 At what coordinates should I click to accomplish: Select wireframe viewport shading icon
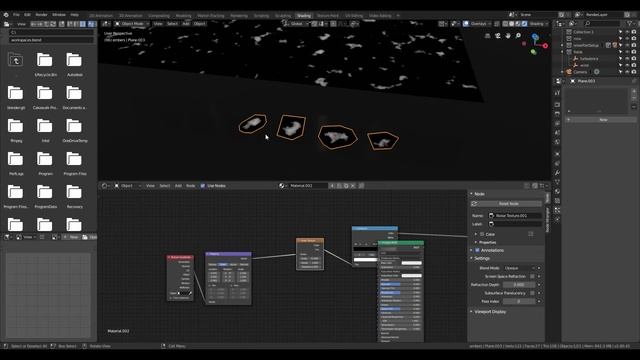click(505, 24)
